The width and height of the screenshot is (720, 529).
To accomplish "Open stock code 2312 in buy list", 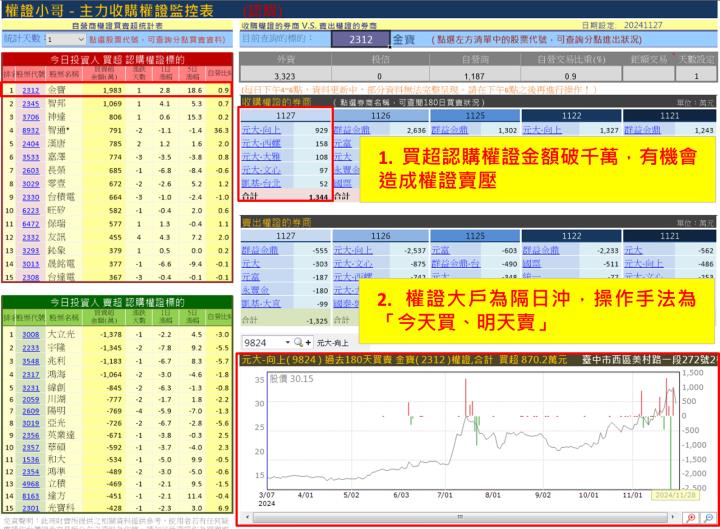I will click(x=31, y=90).
